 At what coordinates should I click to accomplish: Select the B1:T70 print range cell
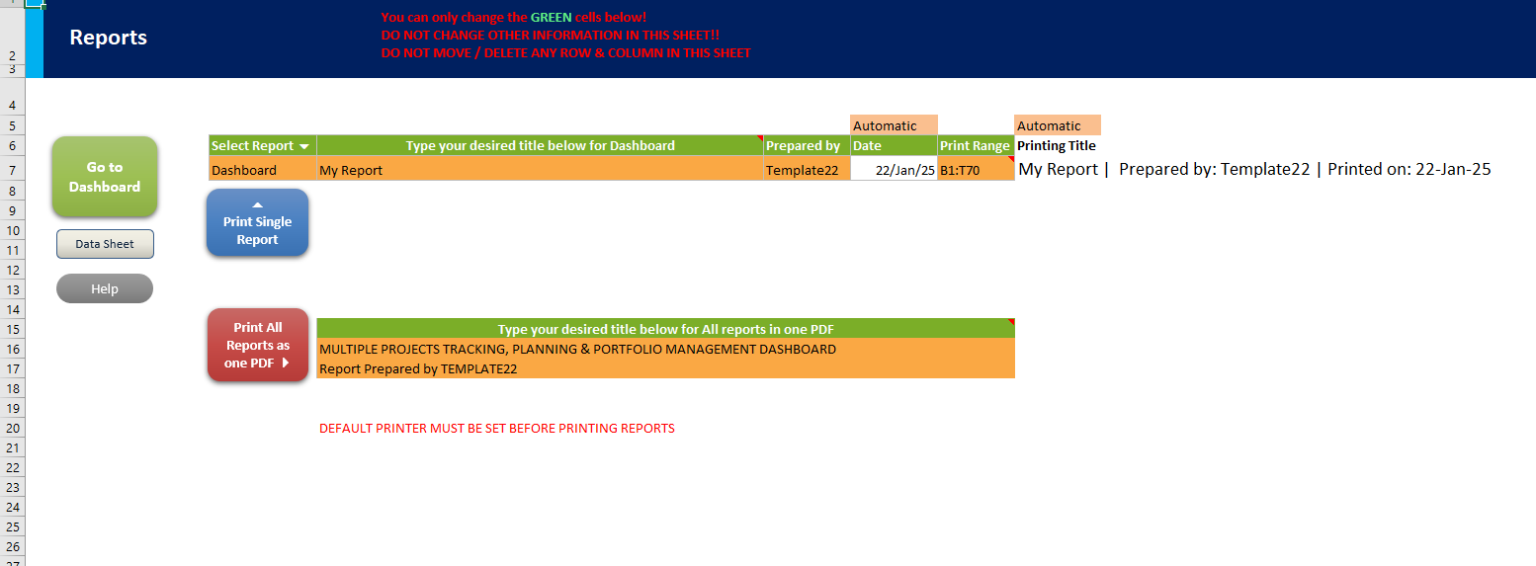point(976,170)
